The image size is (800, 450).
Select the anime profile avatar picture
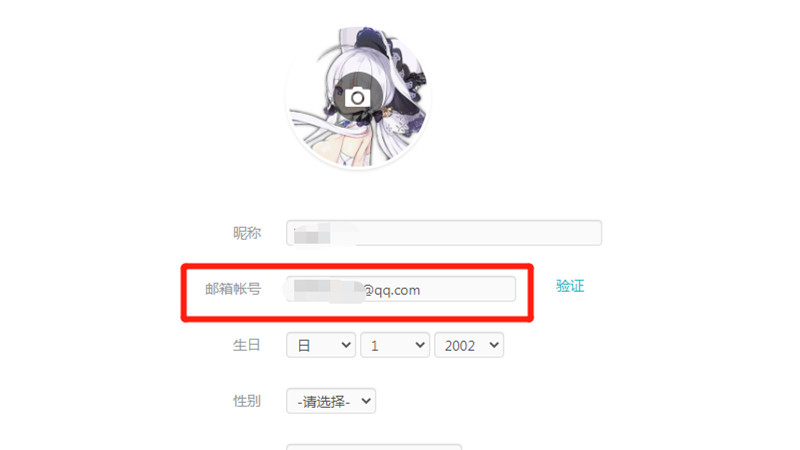pyautogui.click(x=358, y=97)
